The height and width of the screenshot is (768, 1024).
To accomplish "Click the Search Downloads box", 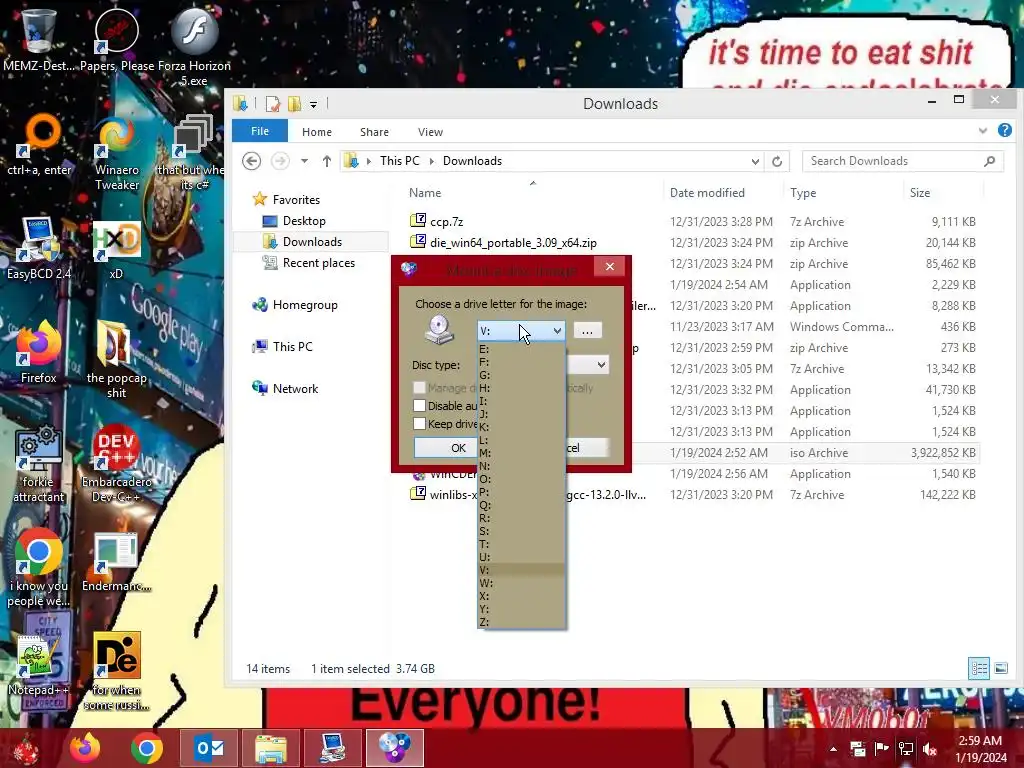I will point(903,161).
